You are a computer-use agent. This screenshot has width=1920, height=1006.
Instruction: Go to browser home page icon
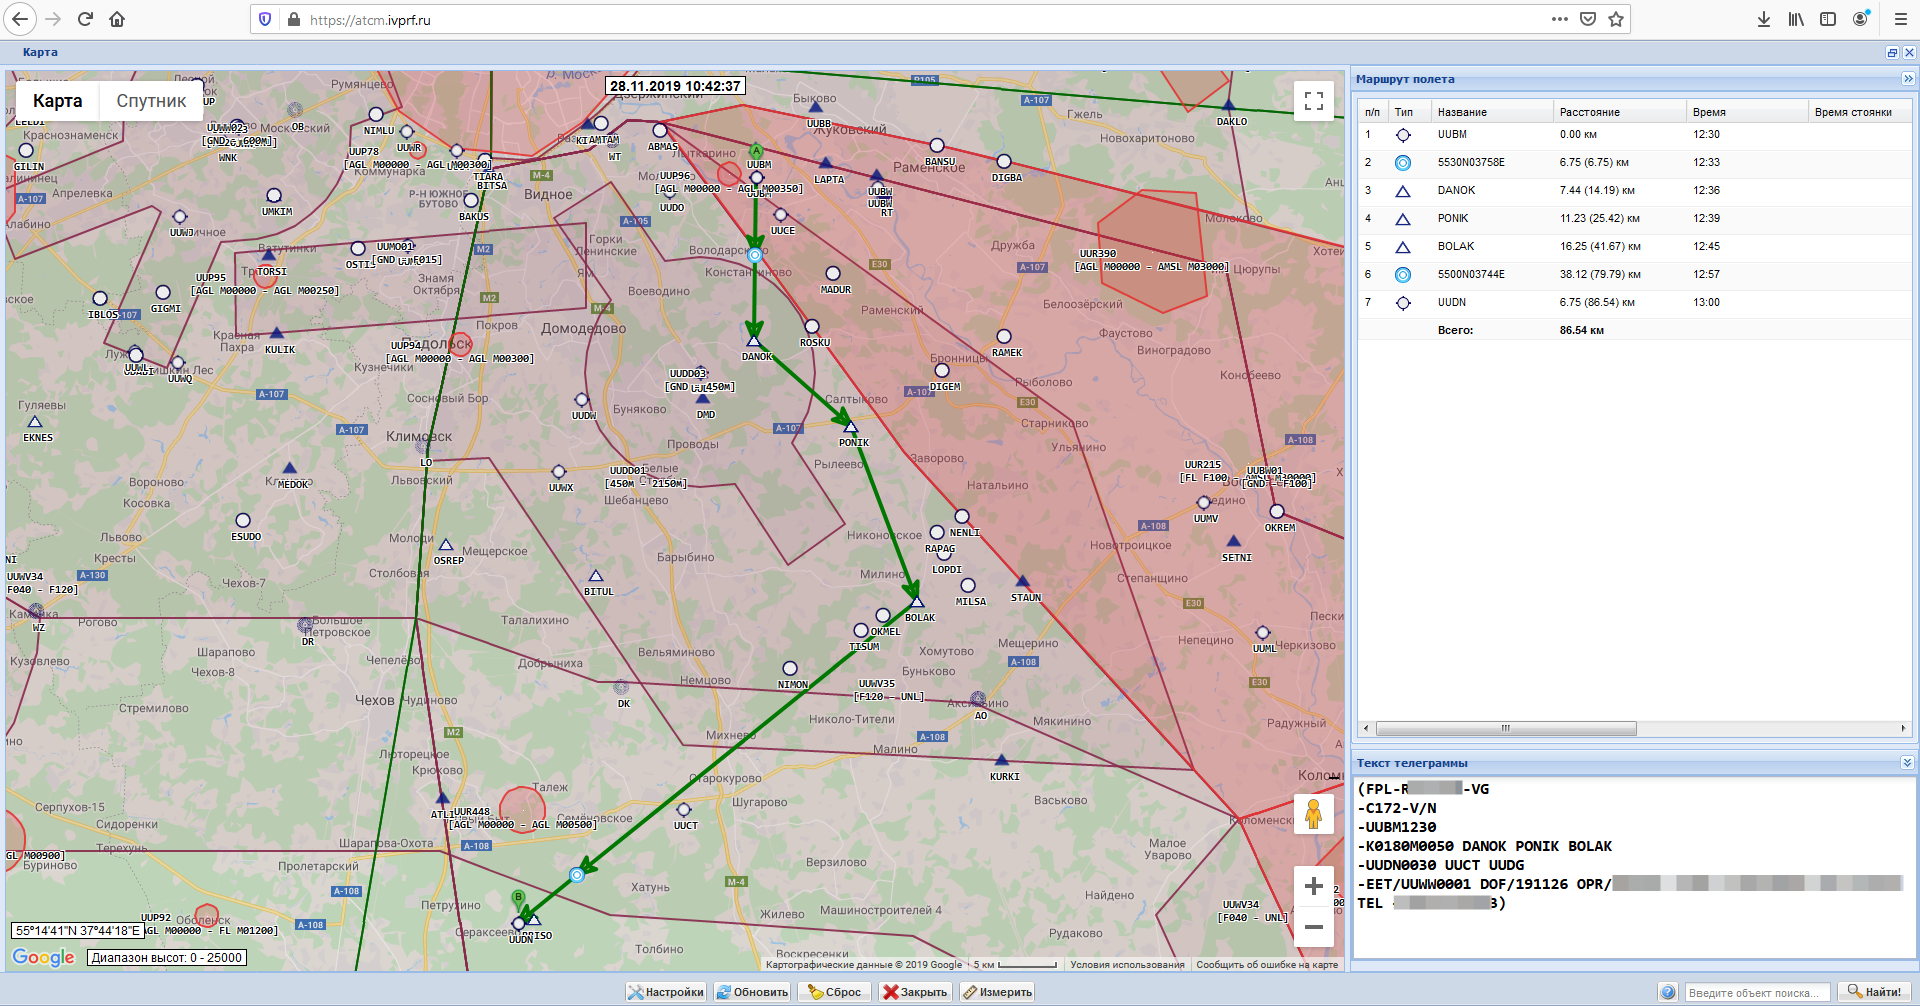(x=117, y=19)
